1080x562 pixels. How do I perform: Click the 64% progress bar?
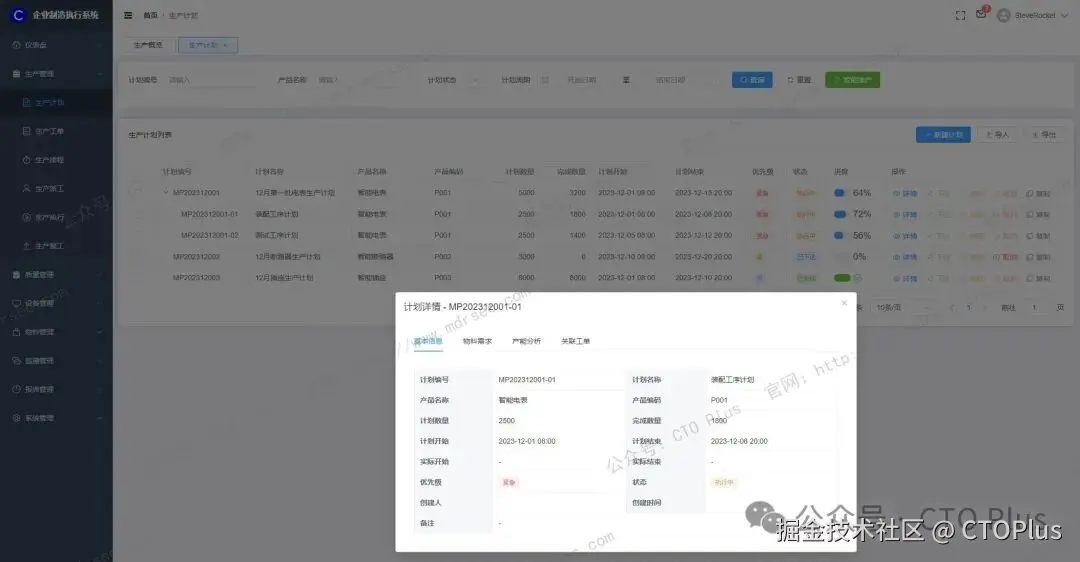[840, 193]
